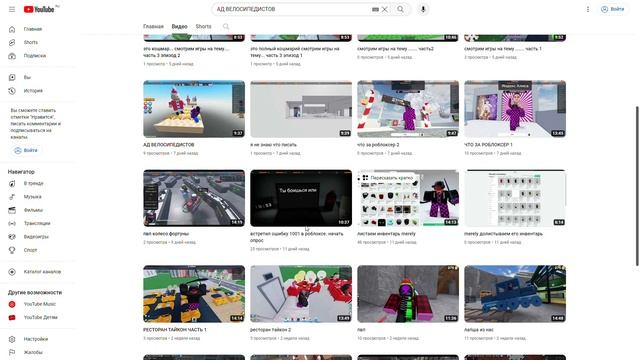Open Настройки in the sidebar
Viewport: 640px width, 360px height.
coord(36,339)
